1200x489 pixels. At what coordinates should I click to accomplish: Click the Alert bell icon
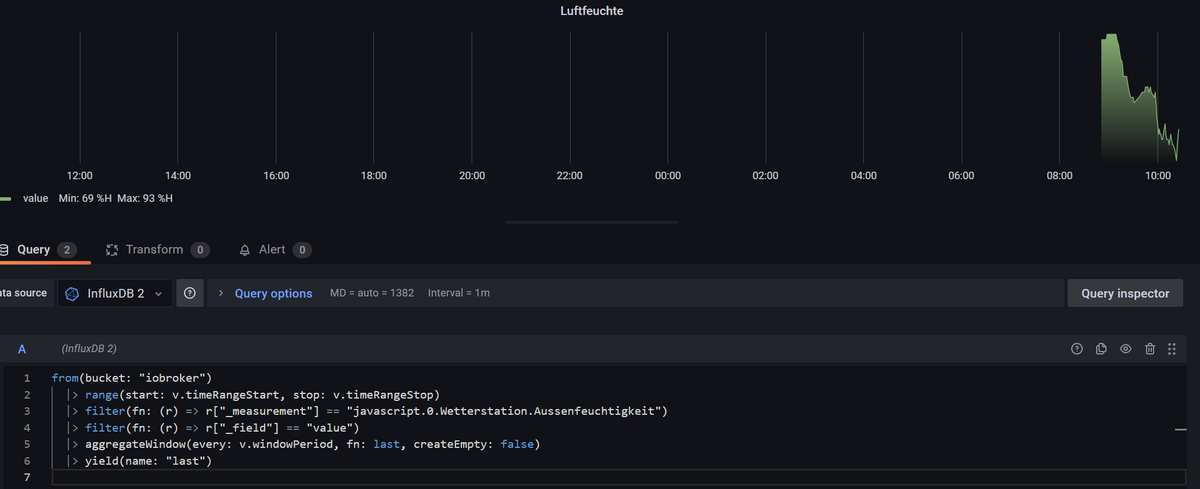tap(245, 249)
